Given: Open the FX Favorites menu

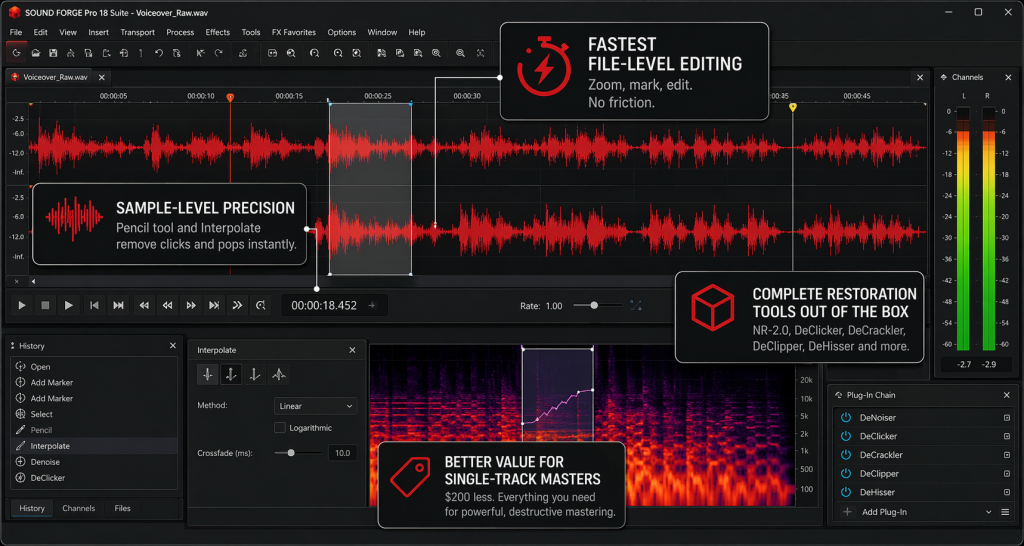Looking at the screenshot, I should pos(294,32).
